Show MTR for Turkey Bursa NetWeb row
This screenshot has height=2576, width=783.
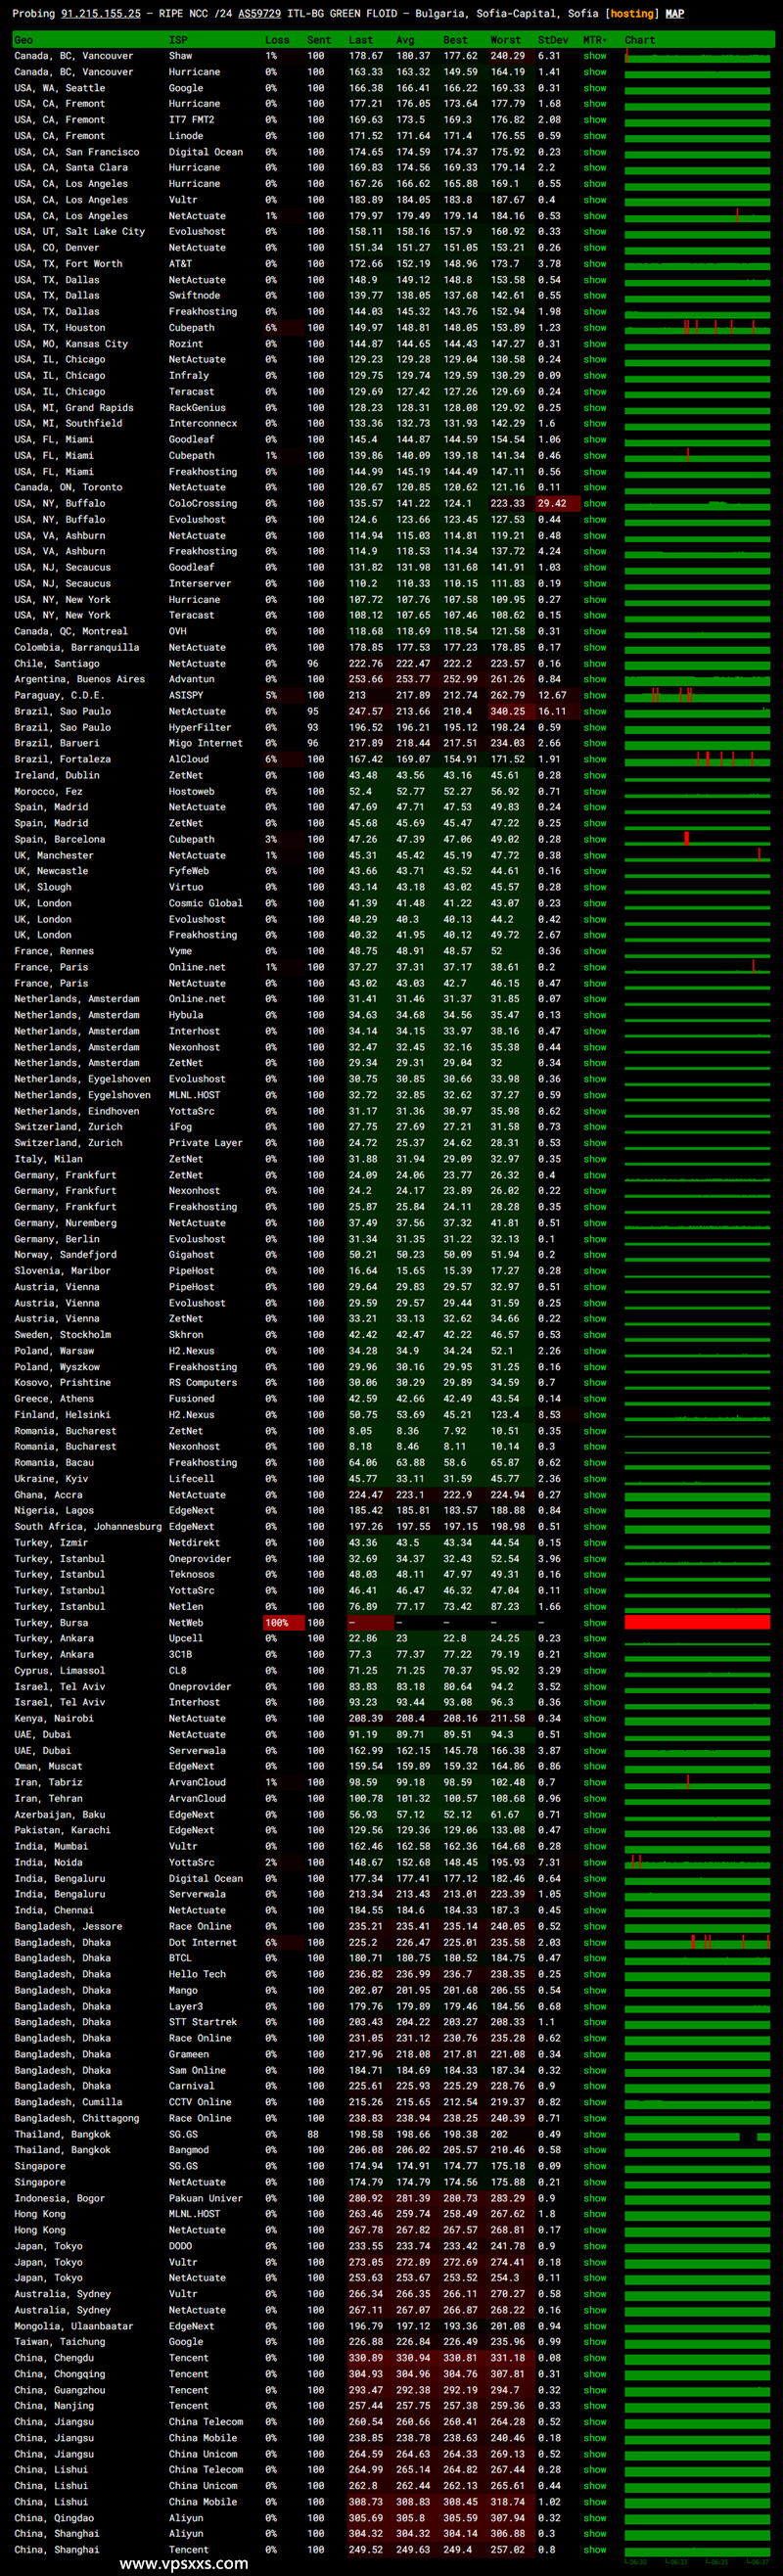tap(595, 1622)
